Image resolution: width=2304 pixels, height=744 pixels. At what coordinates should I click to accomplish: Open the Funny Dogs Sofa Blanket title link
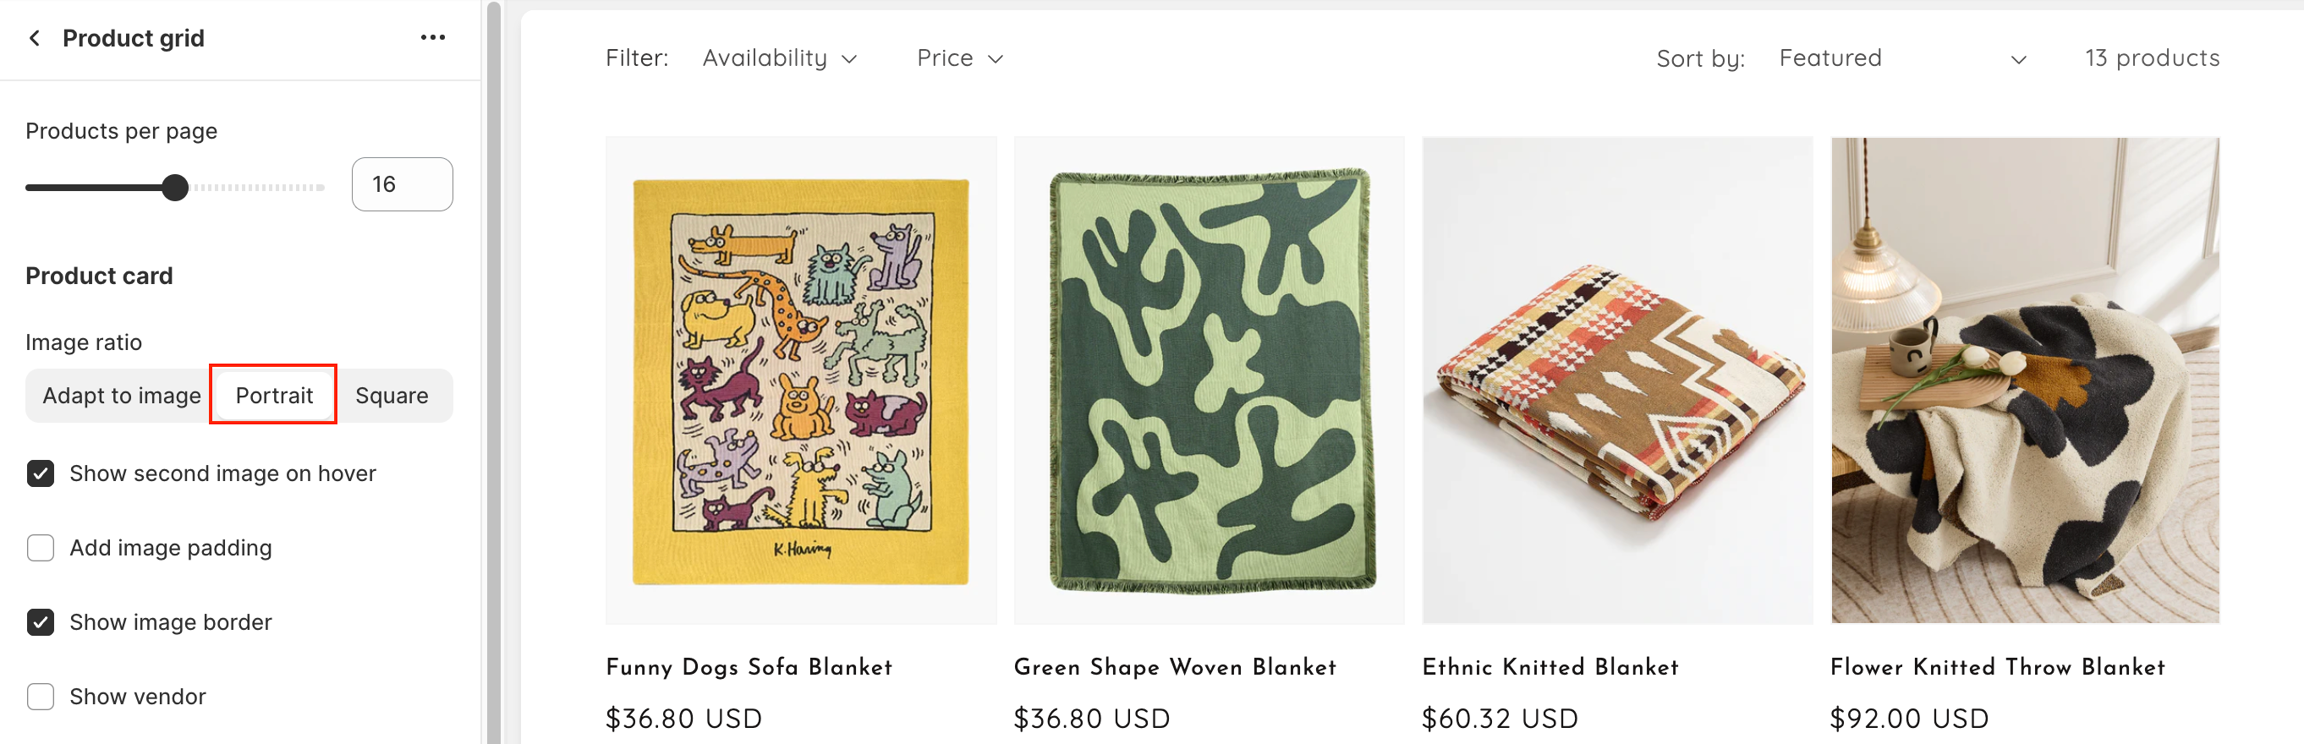click(x=749, y=668)
